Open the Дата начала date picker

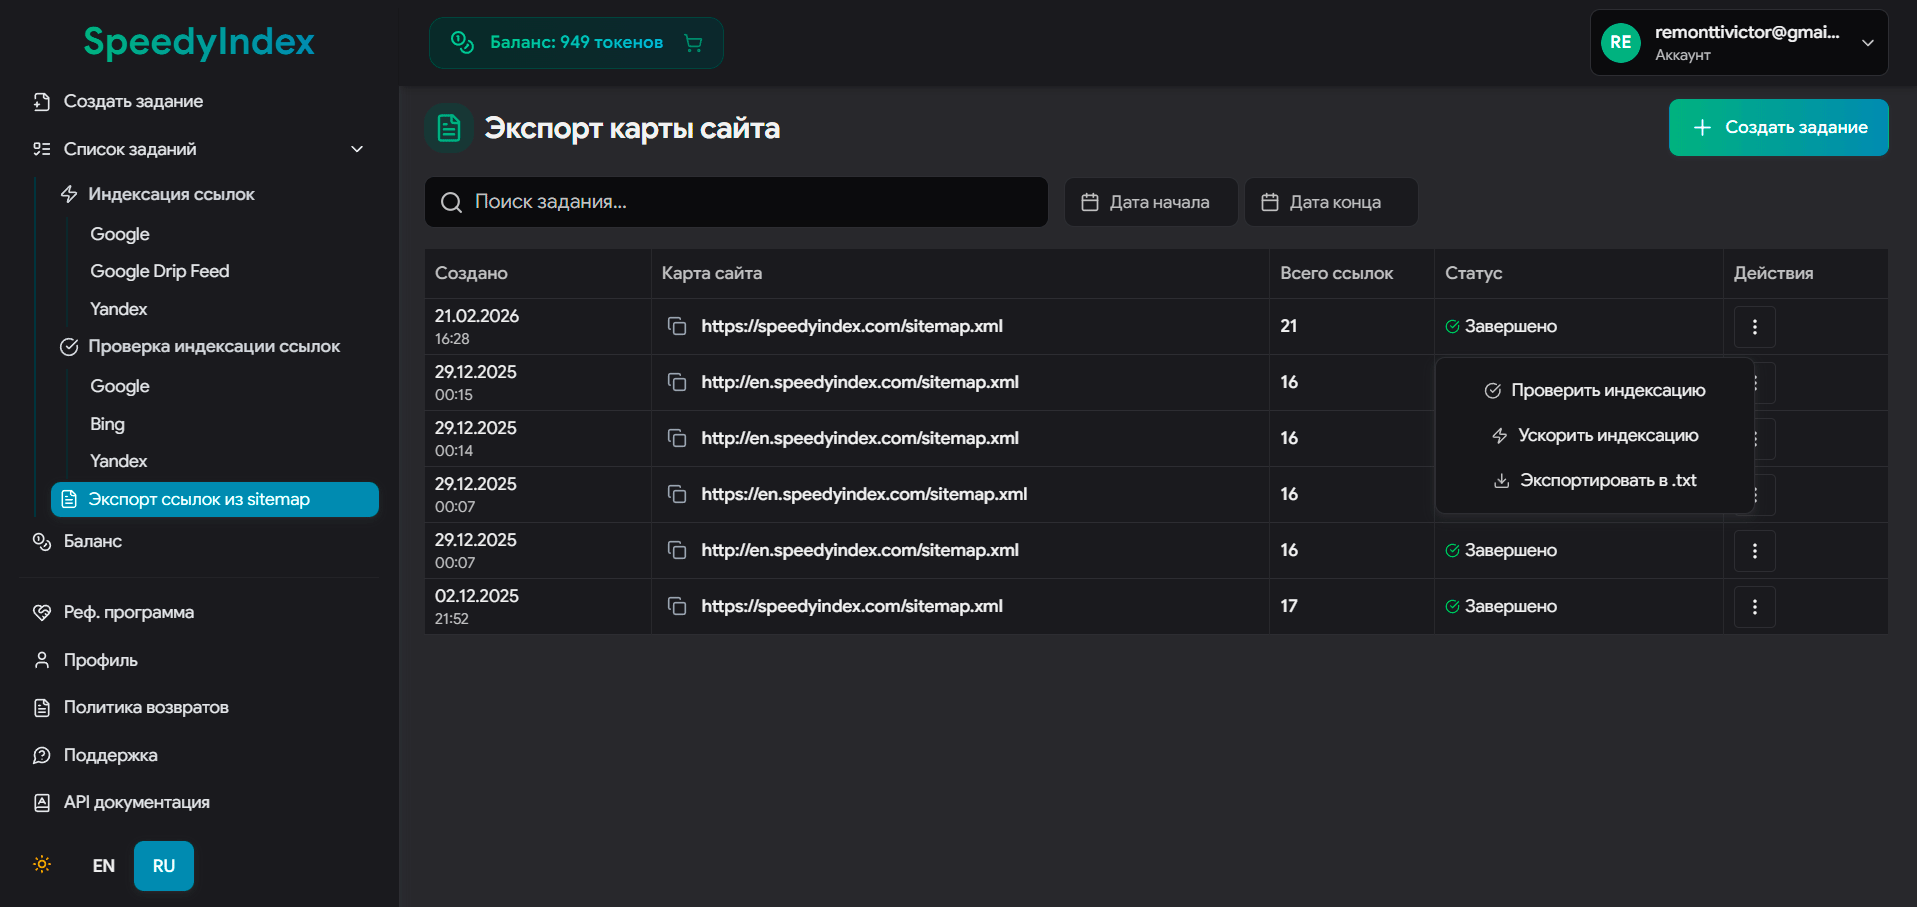click(1150, 202)
